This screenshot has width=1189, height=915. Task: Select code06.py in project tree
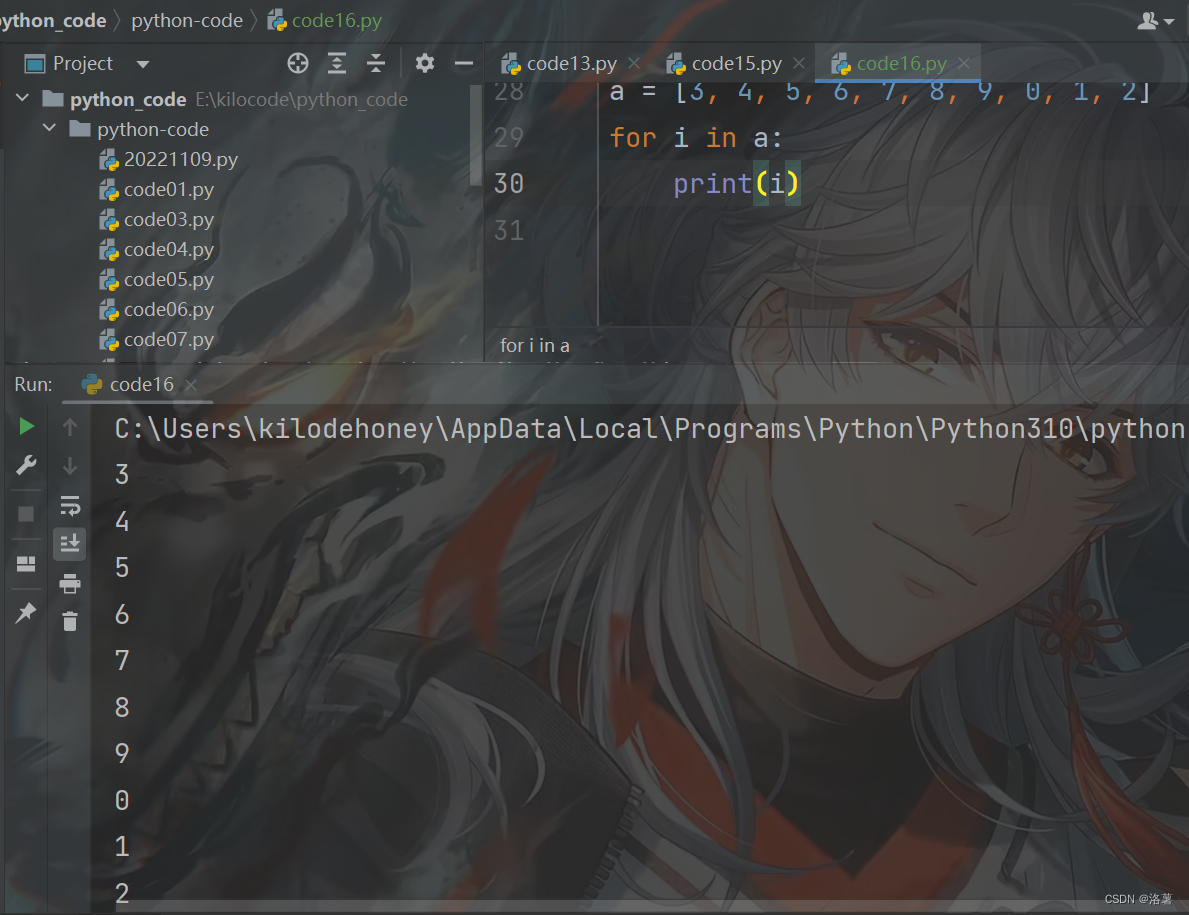click(x=169, y=309)
